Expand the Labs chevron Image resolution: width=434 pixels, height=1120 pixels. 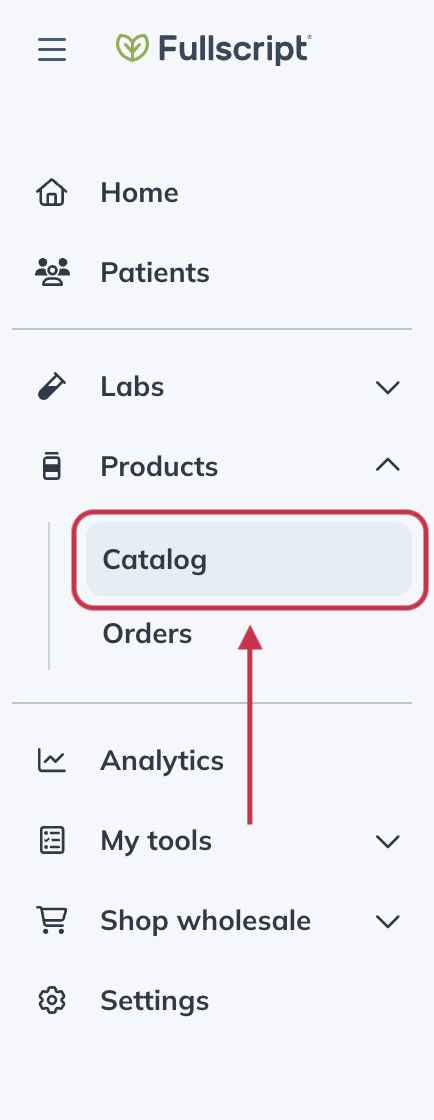point(388,387)
